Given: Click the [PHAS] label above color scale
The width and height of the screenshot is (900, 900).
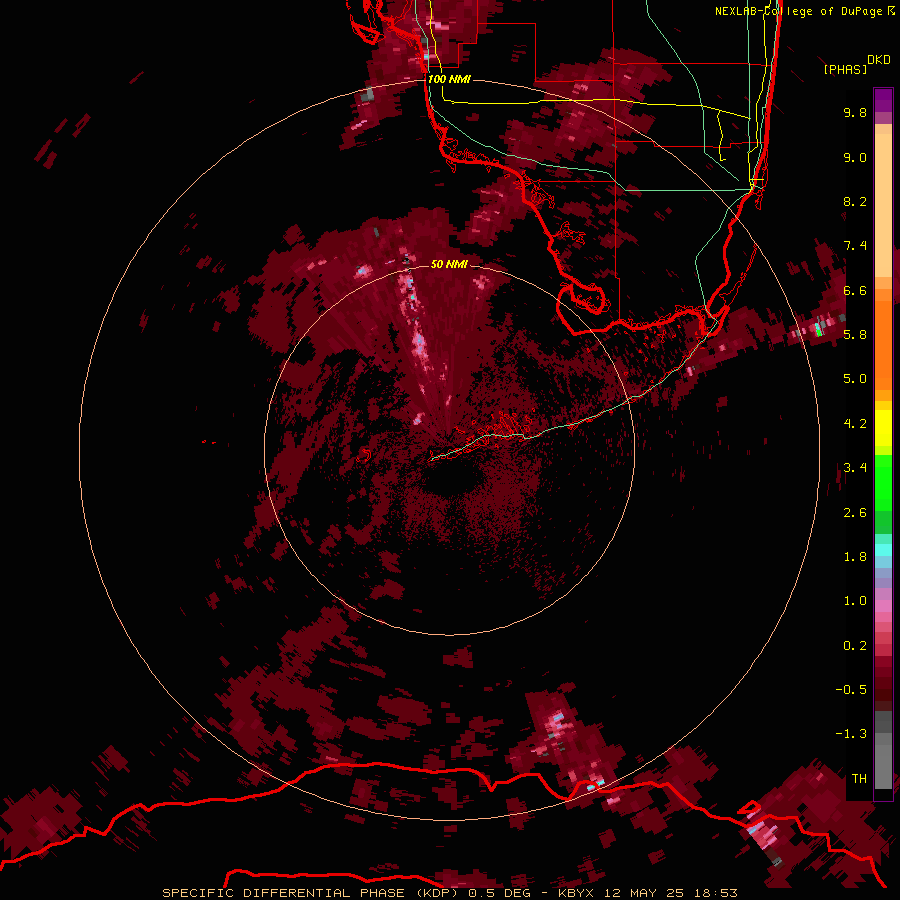Looking at the screenshot, I should [845, 69].
